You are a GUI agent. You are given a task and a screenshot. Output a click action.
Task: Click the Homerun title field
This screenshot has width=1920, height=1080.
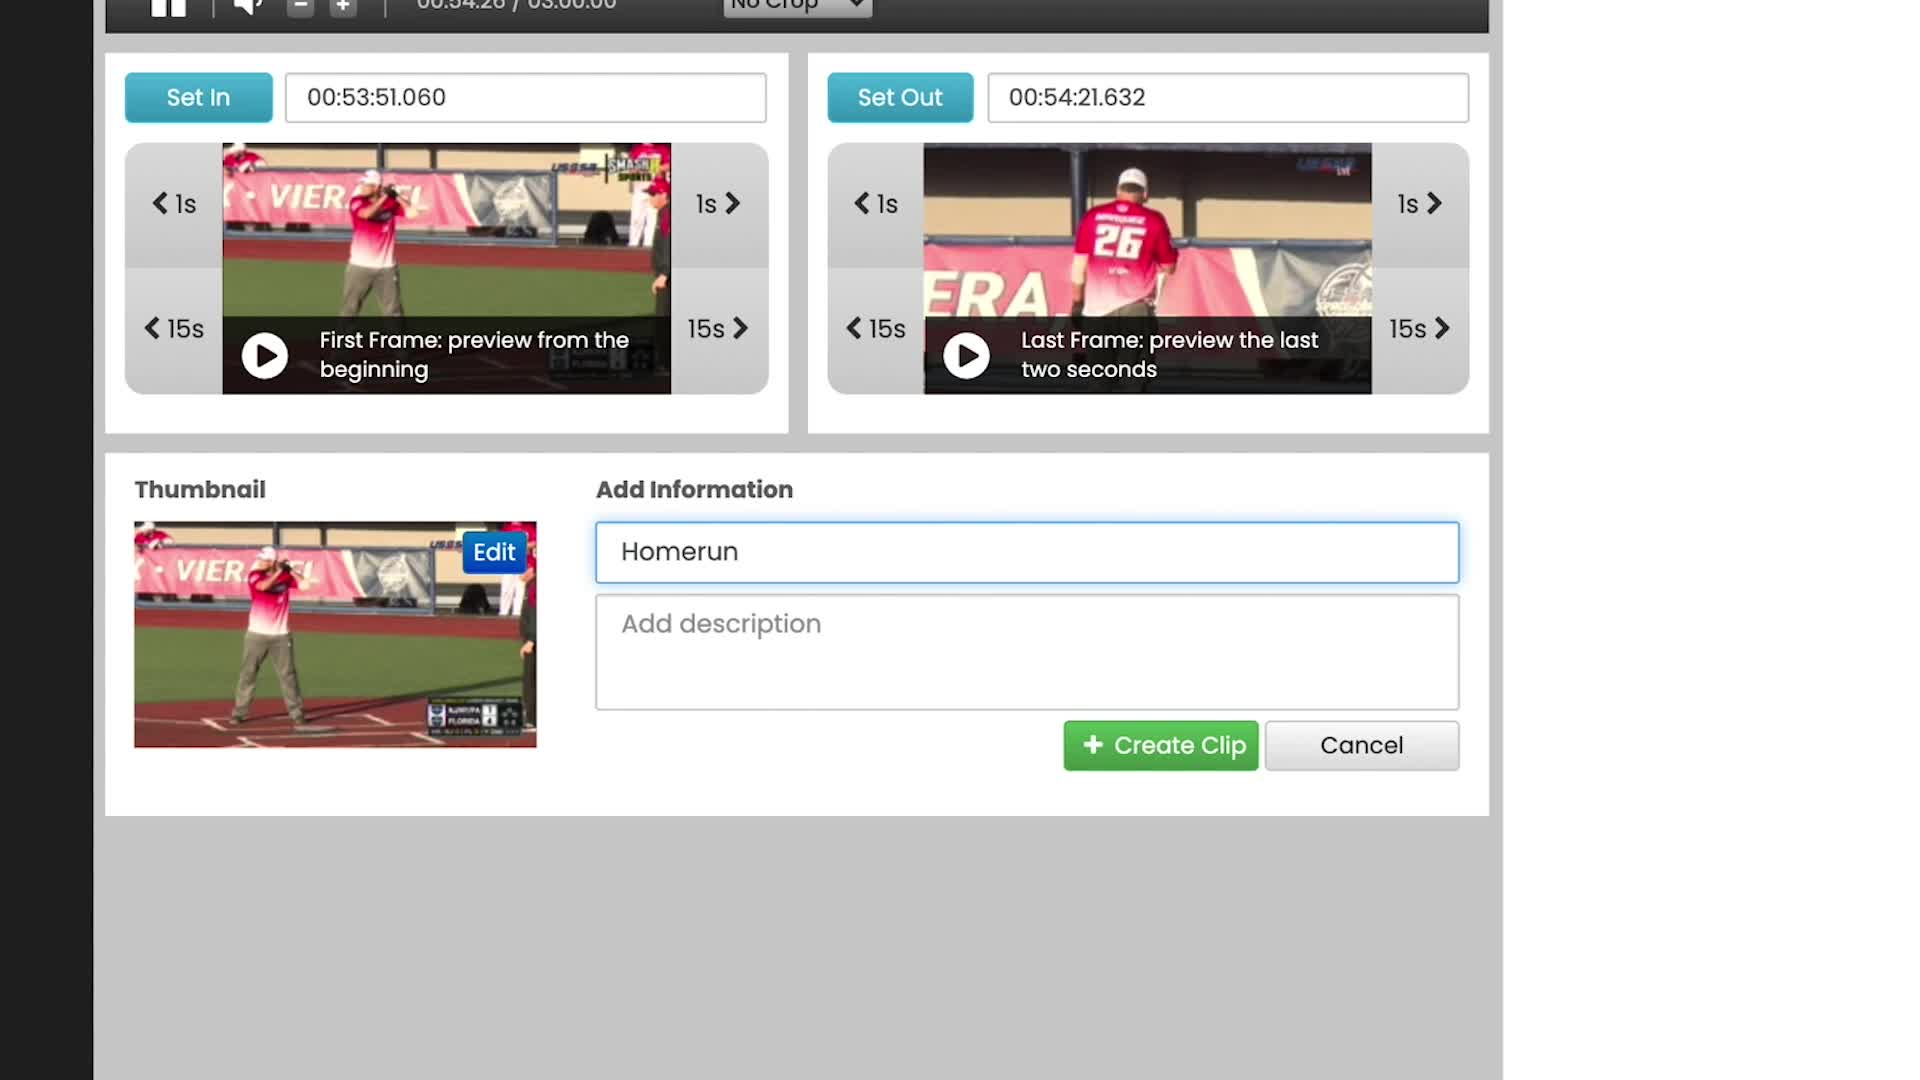coord(1027,552)
